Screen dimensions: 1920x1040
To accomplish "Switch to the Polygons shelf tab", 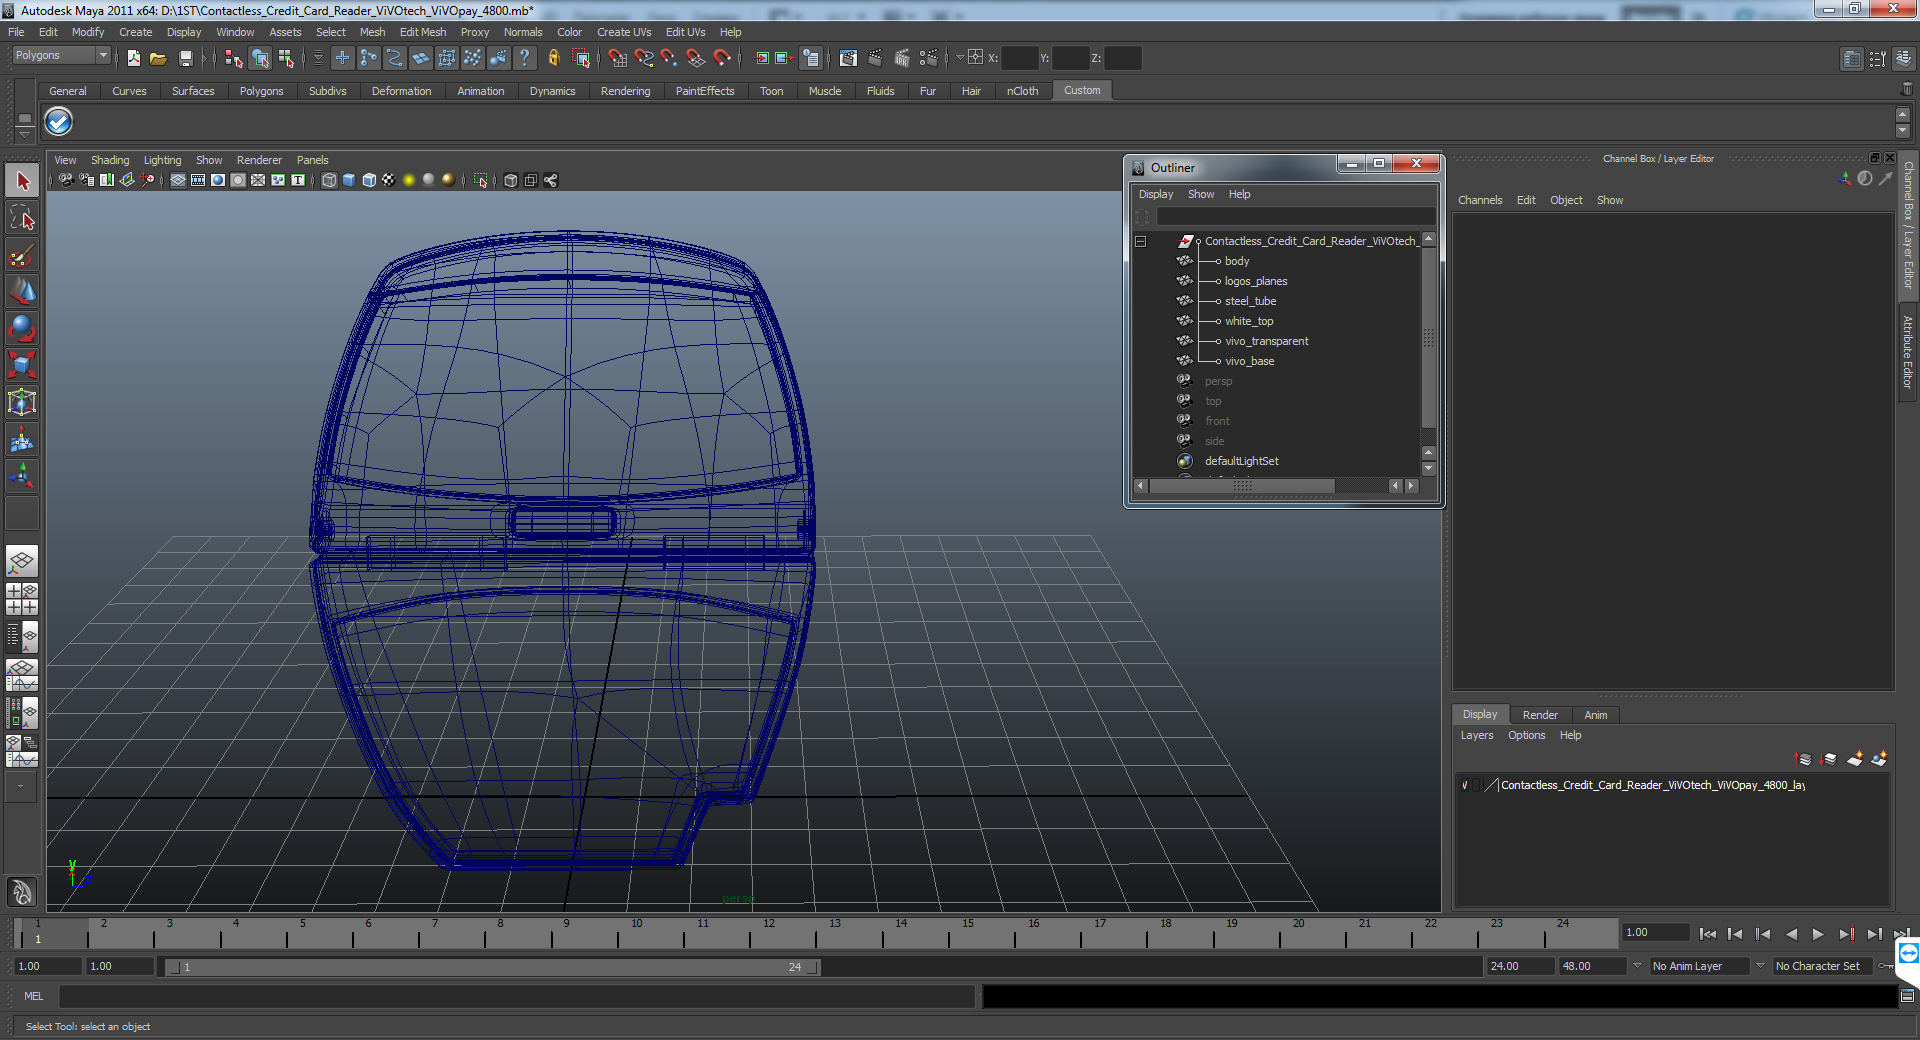I will coord(261,91).
